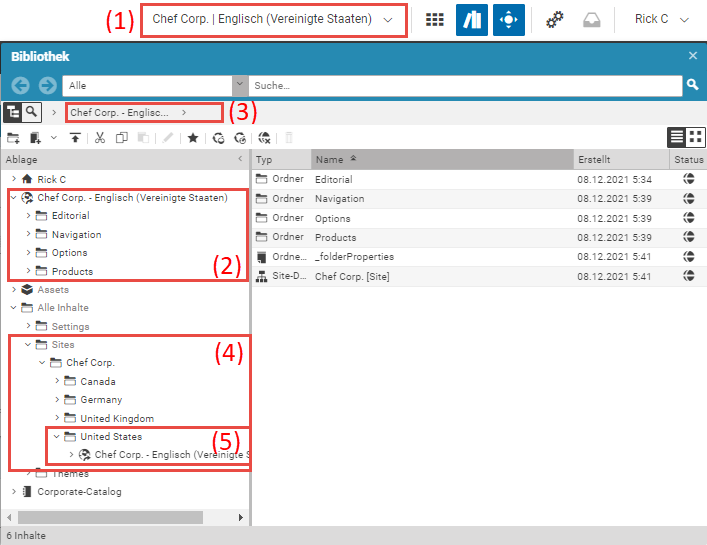The image size is (707, 545).
Task: Click the scissors cut icon
Action: tap(100, 138)
